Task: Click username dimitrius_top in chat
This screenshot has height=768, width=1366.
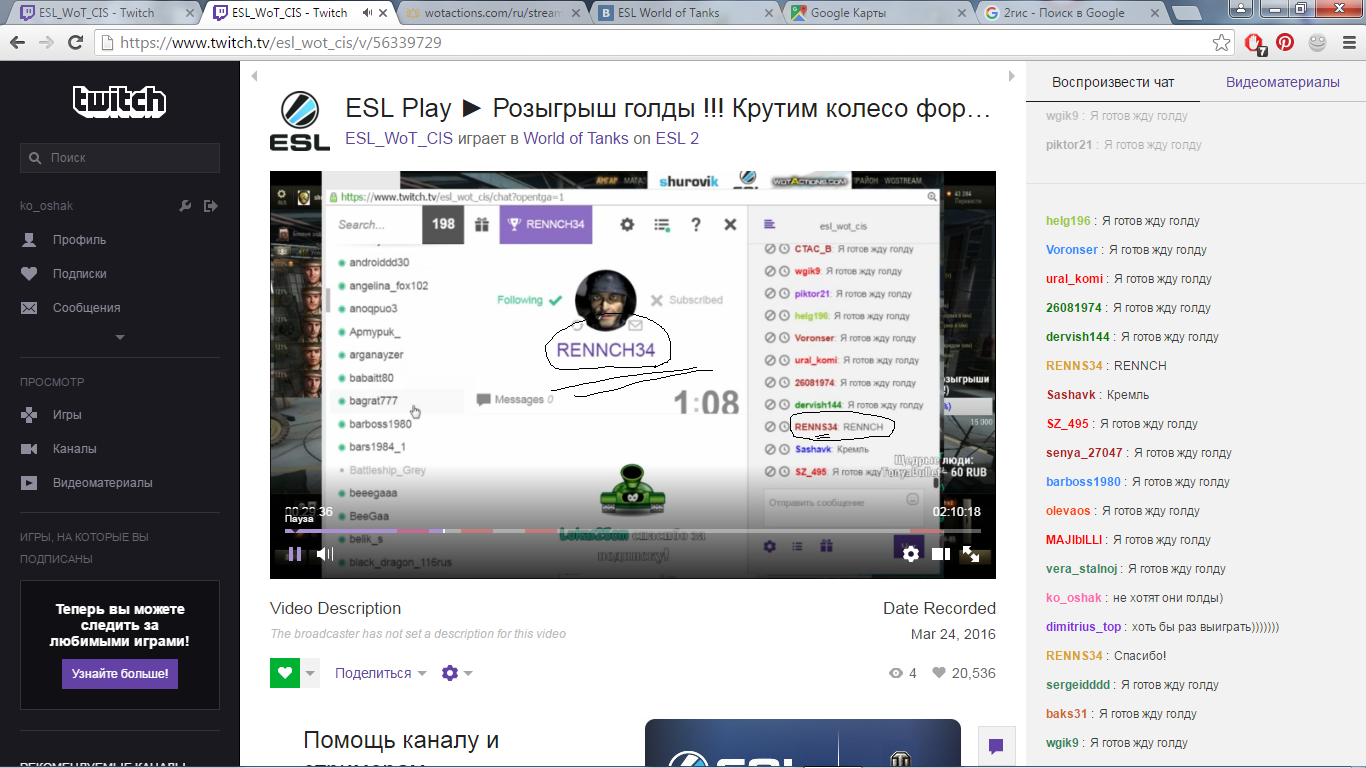Action: (x=1084, y=627)
